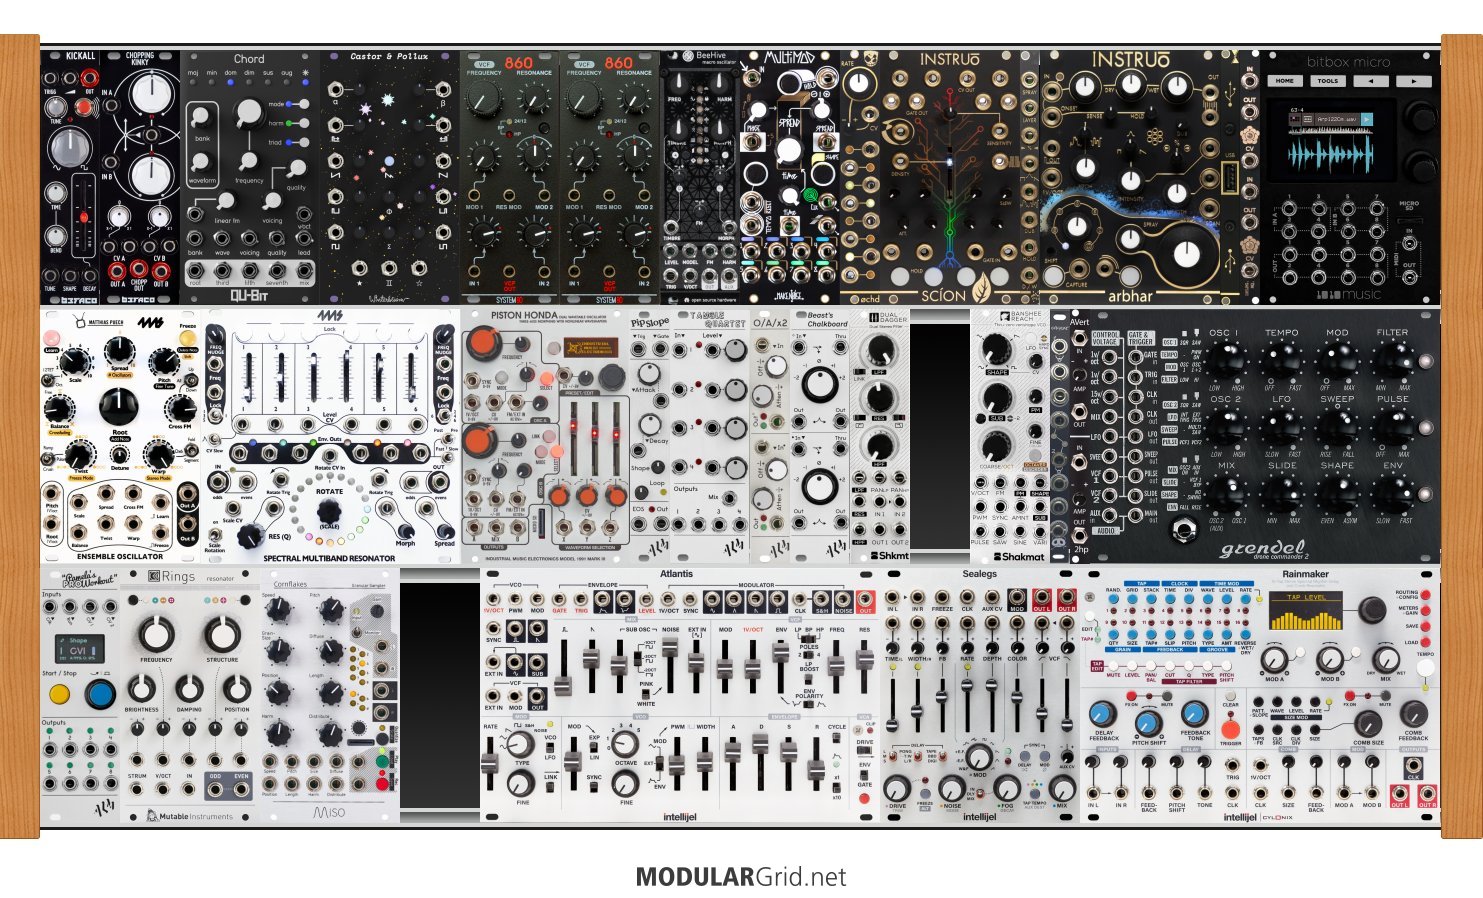Click the ENV knob on Grendel Drone Commander
Image resolution: width=1483 pixels, height=898 pixels.
point(1393,493)
